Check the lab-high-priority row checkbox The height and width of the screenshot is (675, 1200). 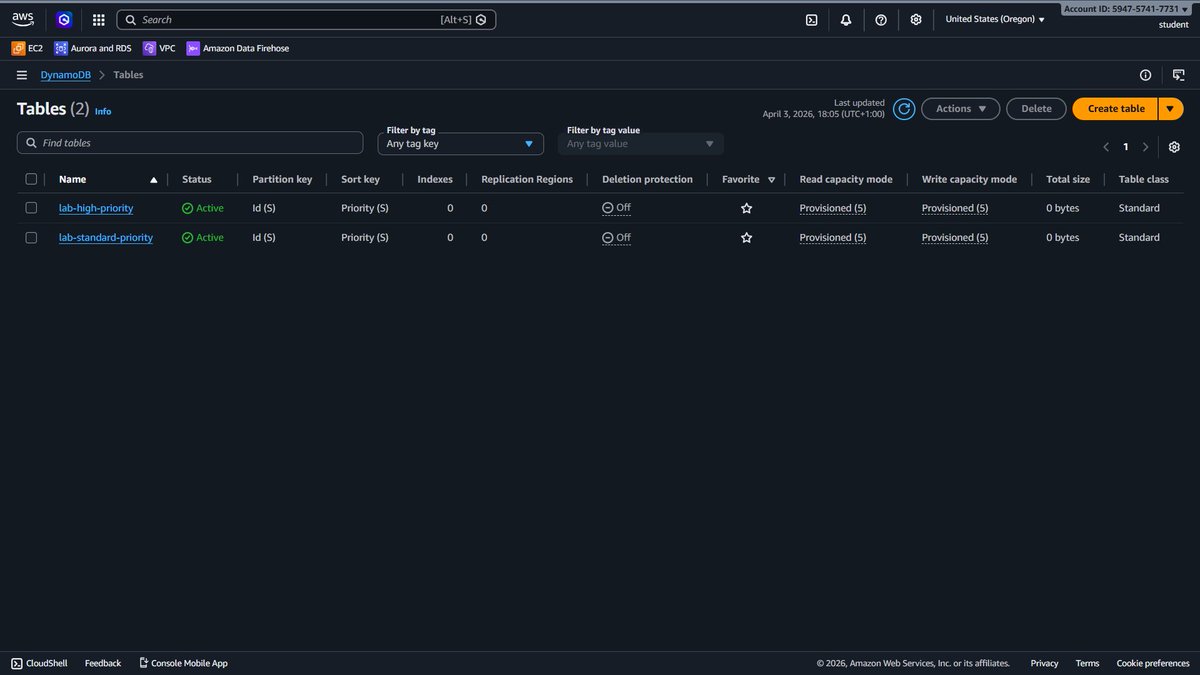coord(31,208)
